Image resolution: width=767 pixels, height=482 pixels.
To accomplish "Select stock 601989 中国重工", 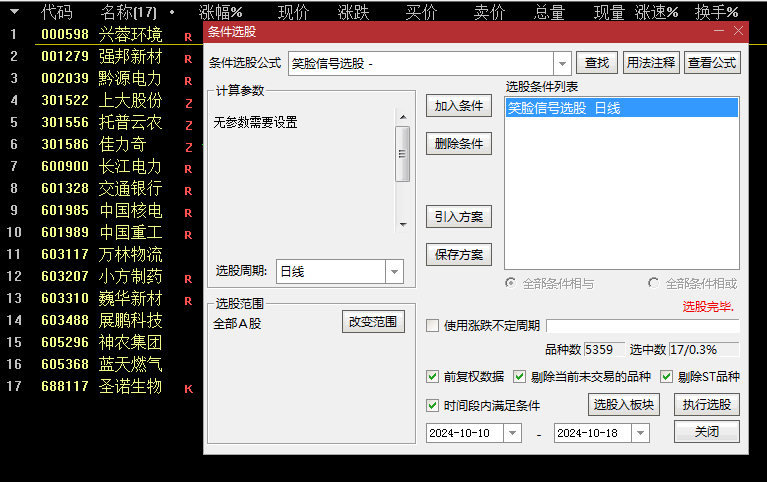I will [x=101, y=232].
